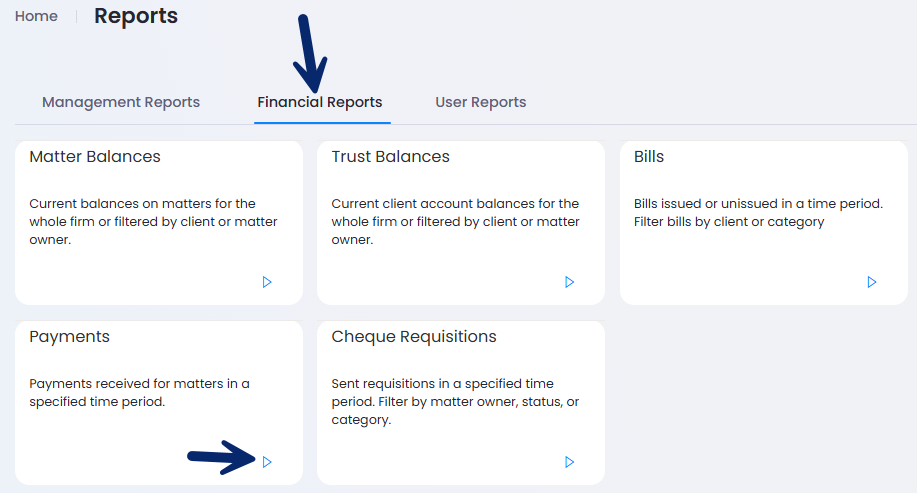Click the Sent requisitions description text
This screenshot has height=493, width=917.
coord(455,402)
